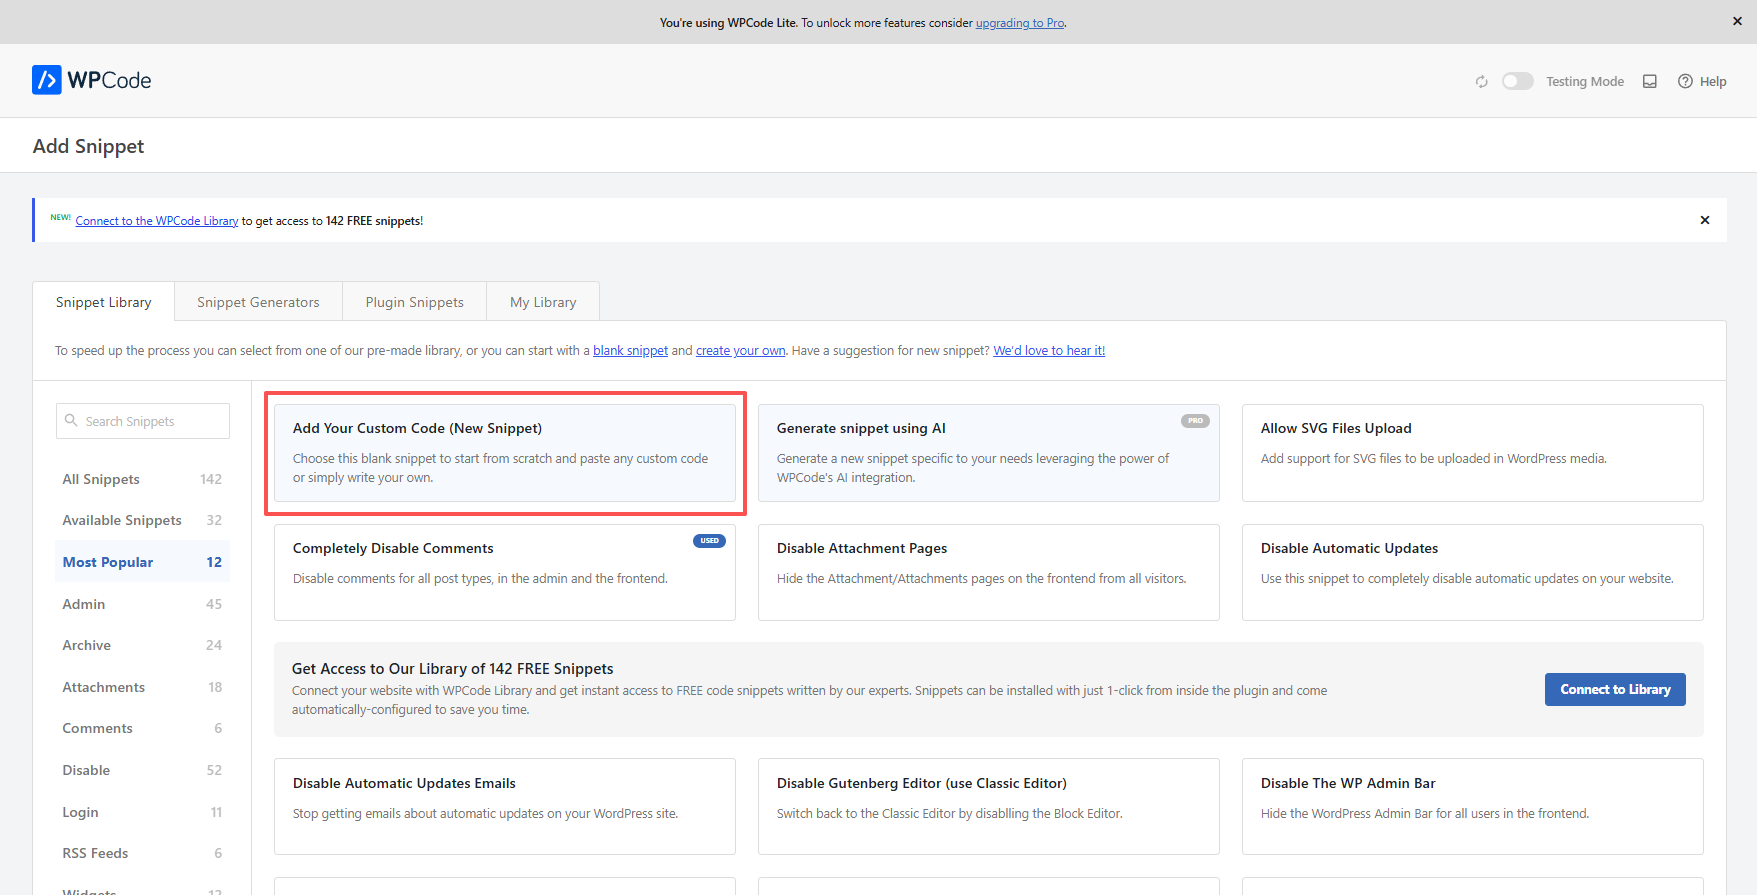Viewport: 1757px width, 895px height.
Task: Show Login category snippets
Action: (x=142, y=812)
